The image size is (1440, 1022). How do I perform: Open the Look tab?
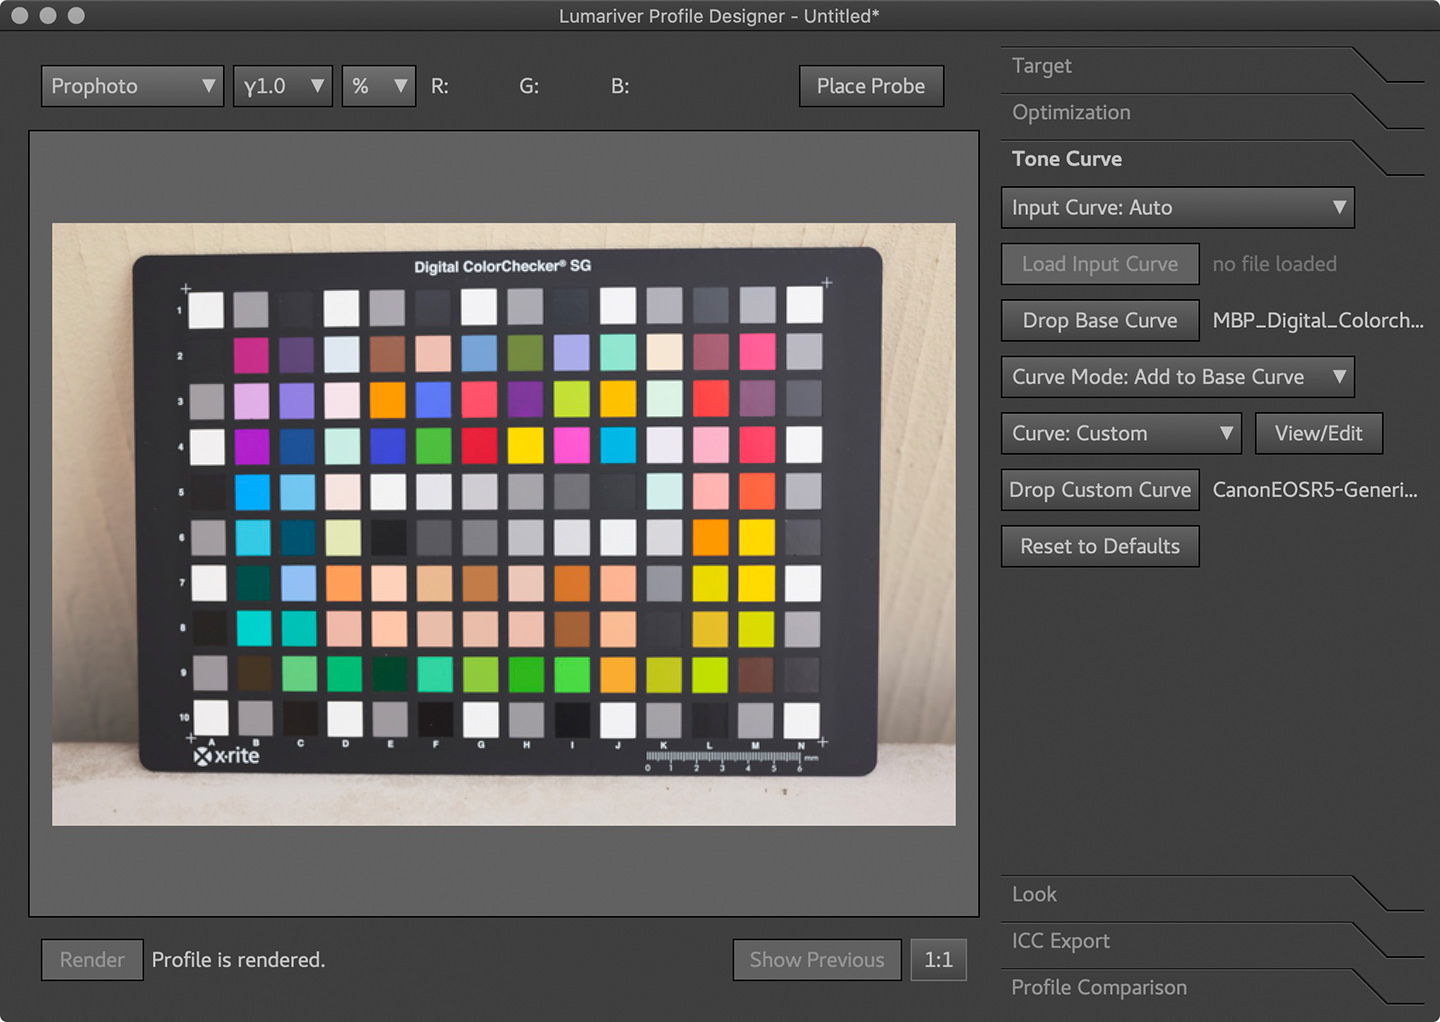(x=1034, y=894)
